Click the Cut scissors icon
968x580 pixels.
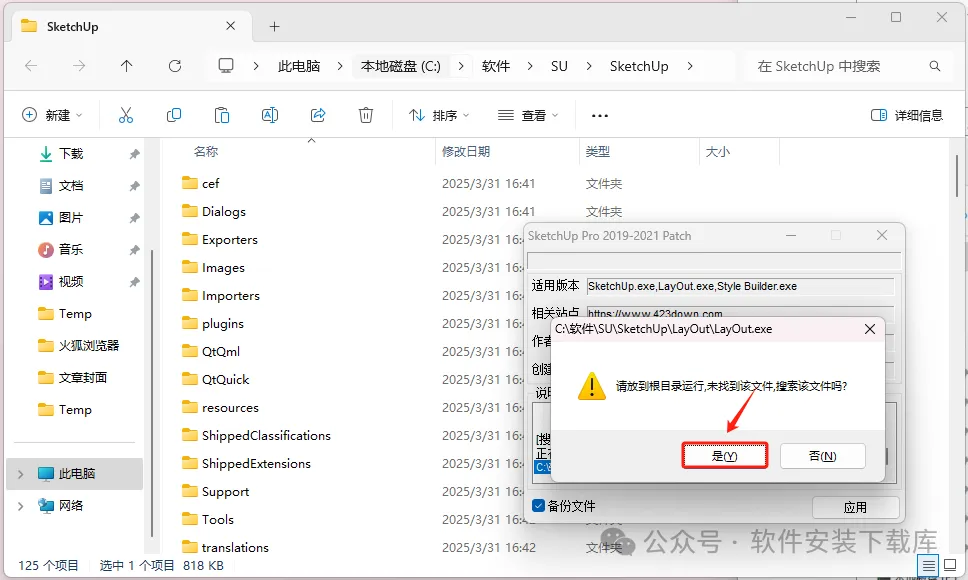tap(126, 115)
